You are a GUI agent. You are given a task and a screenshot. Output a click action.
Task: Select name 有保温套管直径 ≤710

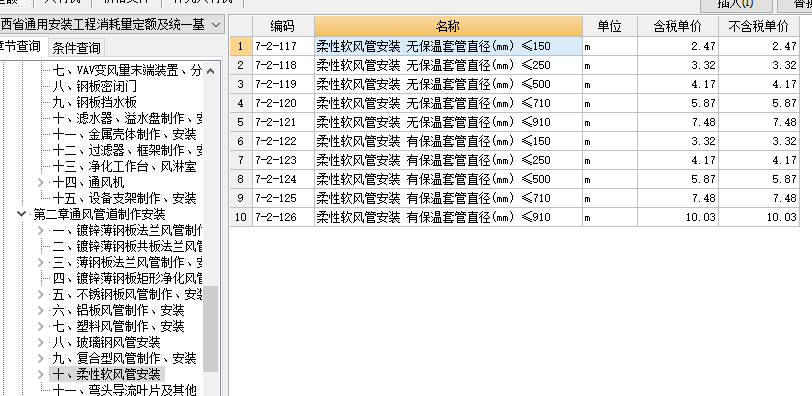pyautogui.click(x=448, y=198)
